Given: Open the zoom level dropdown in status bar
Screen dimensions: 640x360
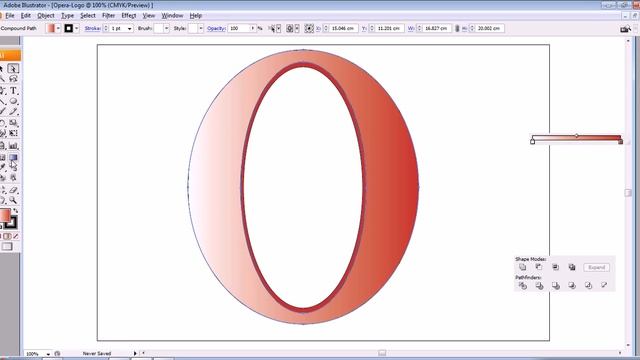Looking at the screenshot, I should tap(48, 354).
